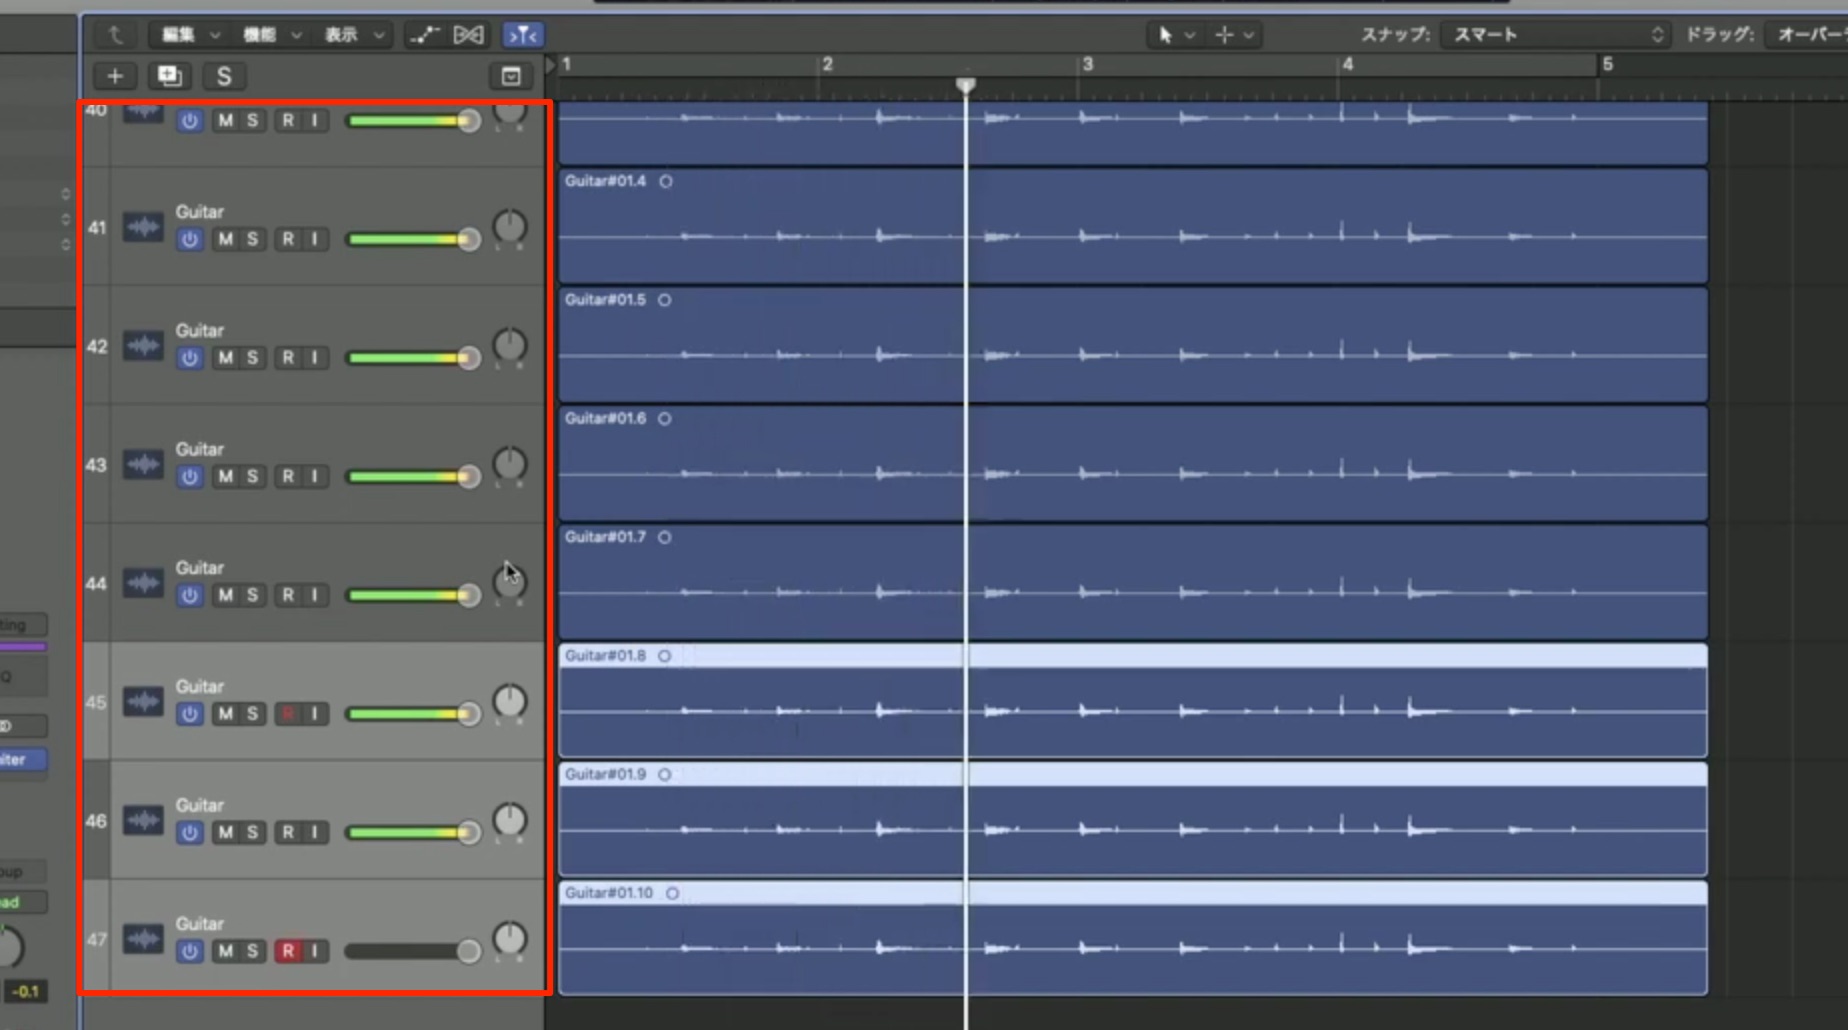Click the waveform icon of track 45
The height and width of the screenshot is (1030, 1848).
pos(143,702)
